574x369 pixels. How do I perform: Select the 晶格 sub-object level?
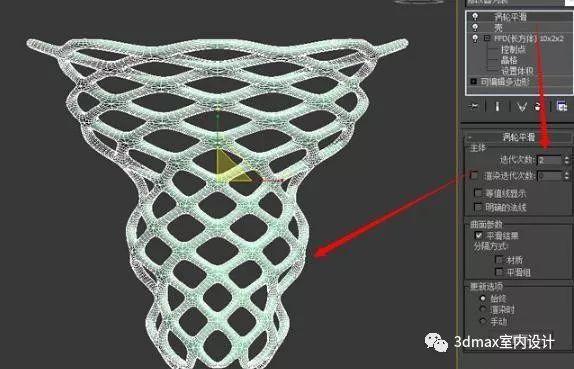(x=509, y=60)
